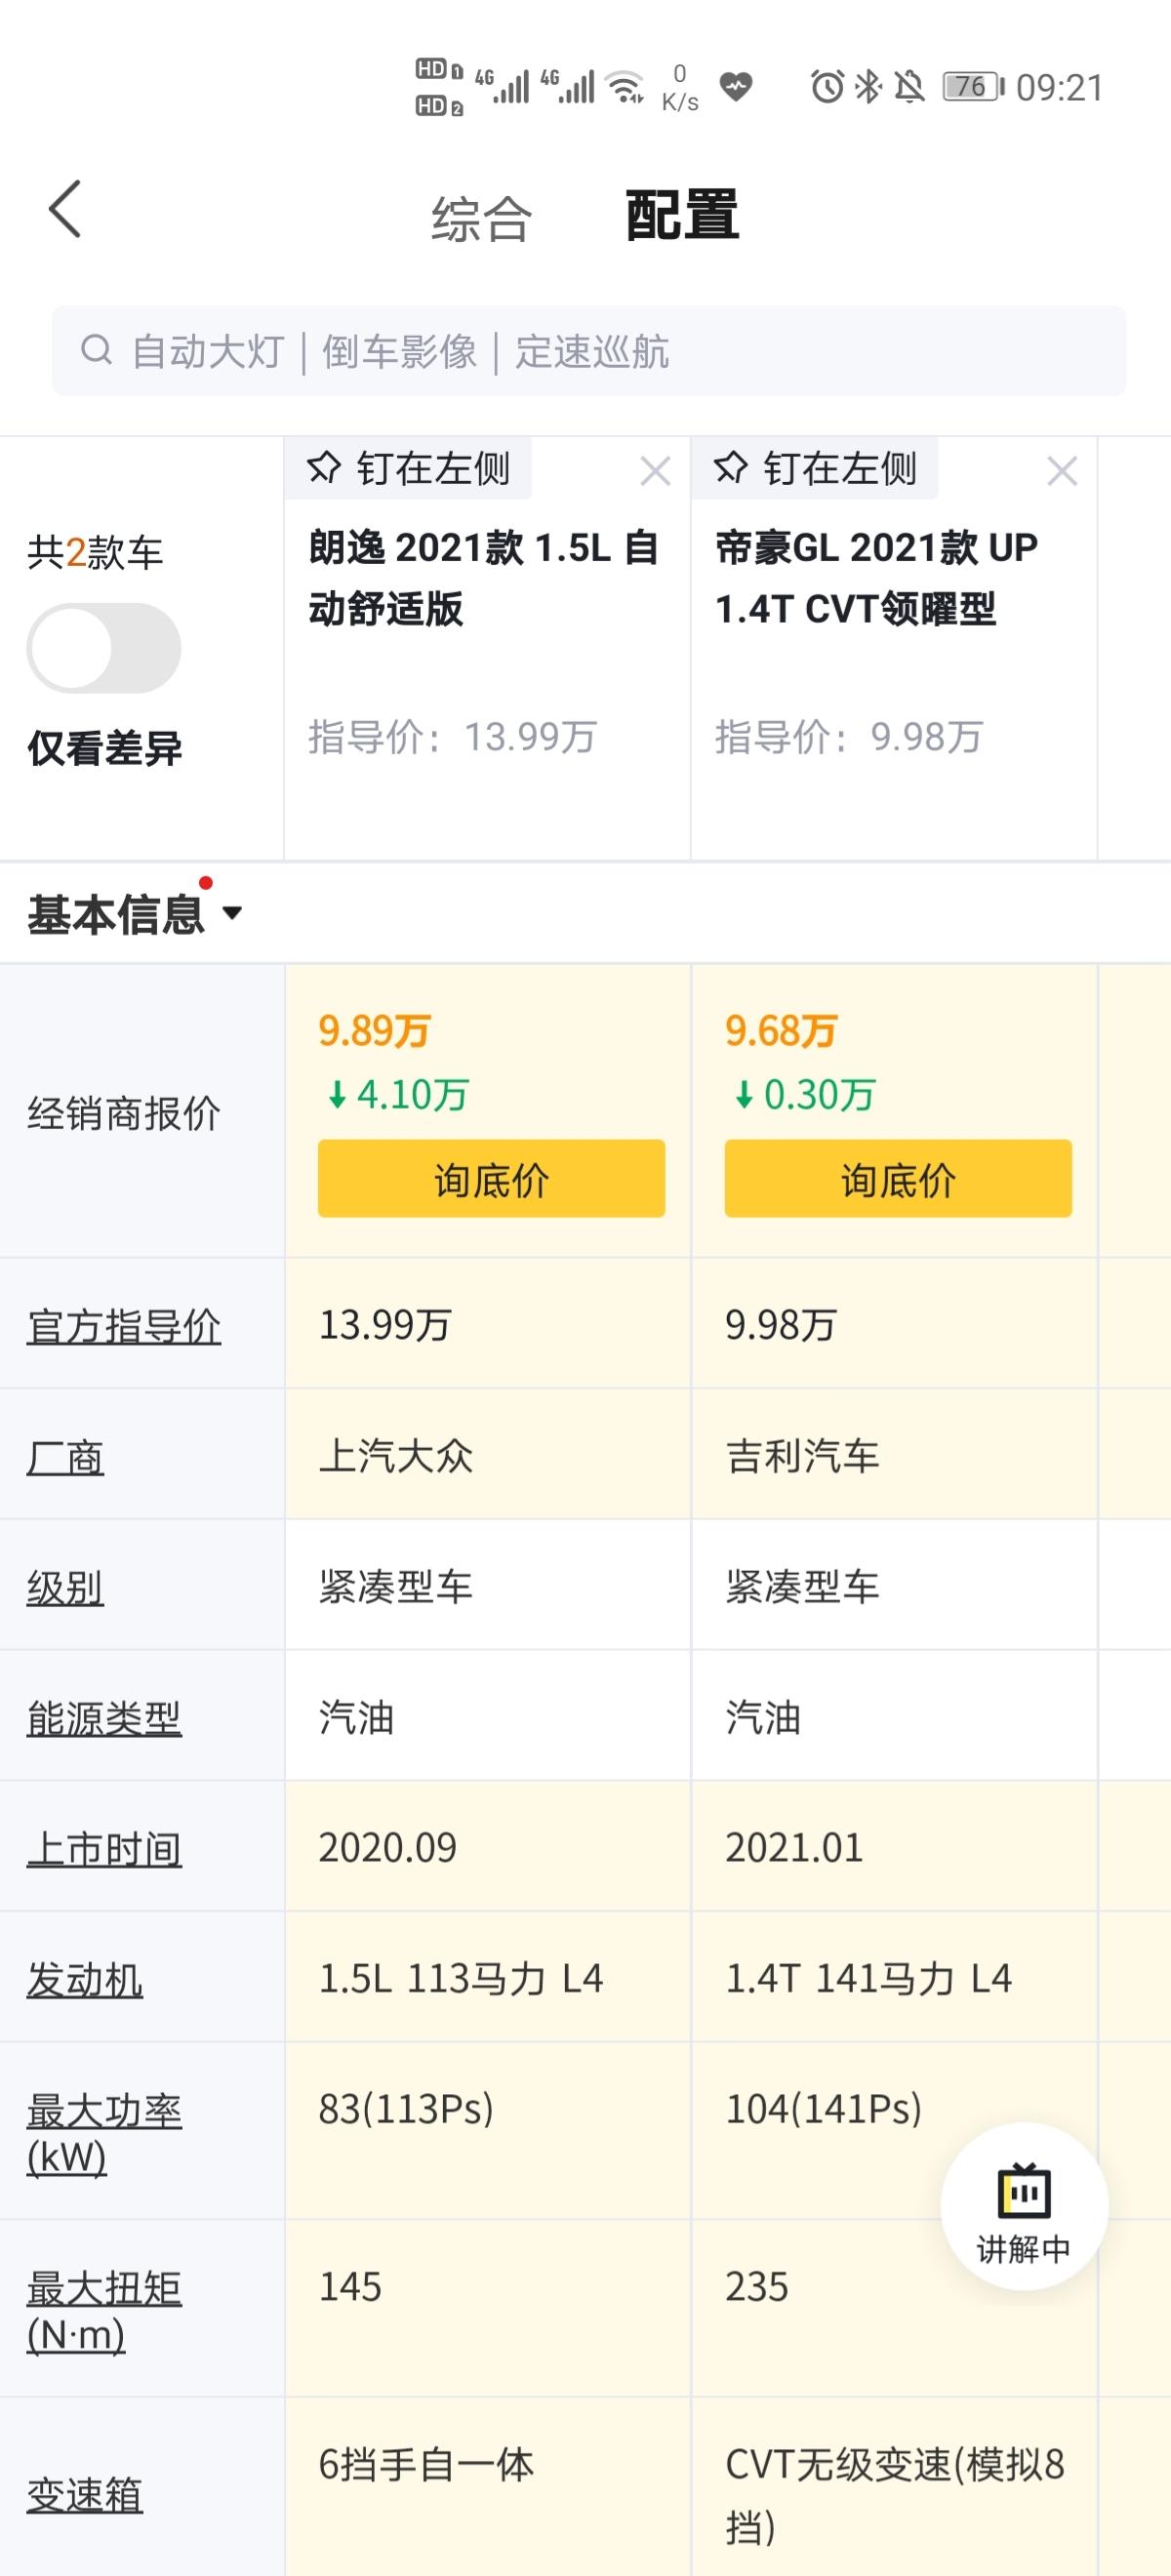This screenshot has width=1171, height=2576.
Task: Expand the 基本信息 section dropdown
Action: point(232,912)
